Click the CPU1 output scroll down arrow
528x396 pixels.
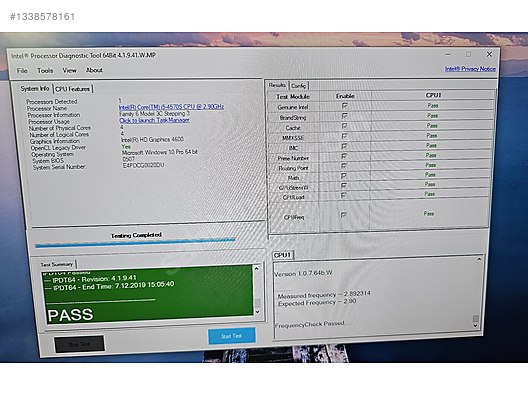tap(475, 326)
